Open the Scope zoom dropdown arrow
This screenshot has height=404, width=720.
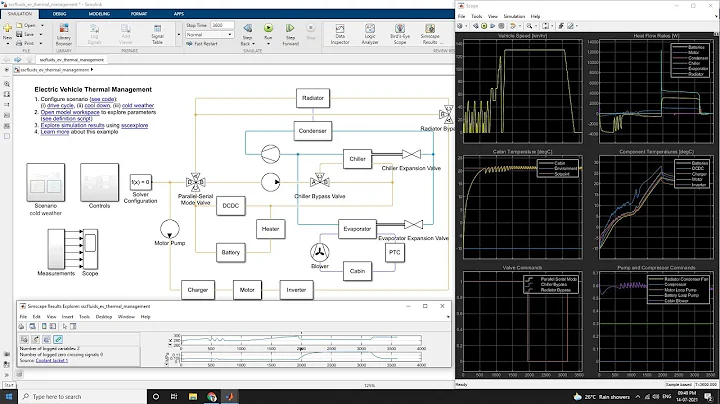535,26
